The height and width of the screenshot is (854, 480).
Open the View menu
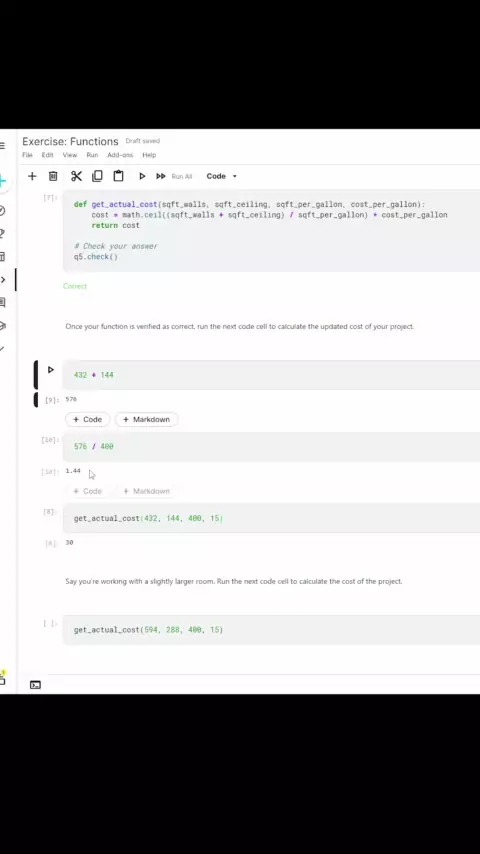pos(70,155)
